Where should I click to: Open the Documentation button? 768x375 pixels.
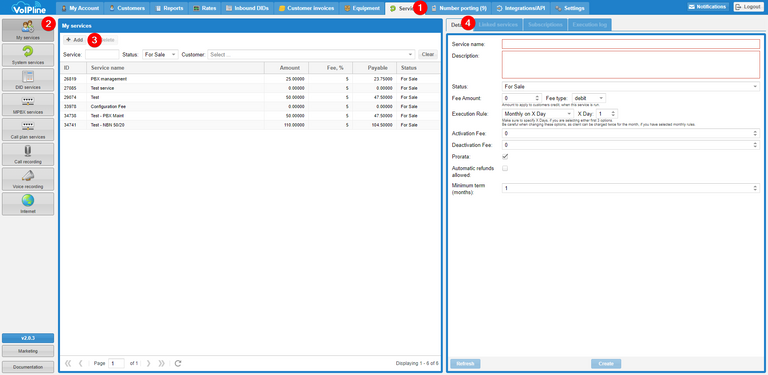pyautogui.click(x=28, y=367)
